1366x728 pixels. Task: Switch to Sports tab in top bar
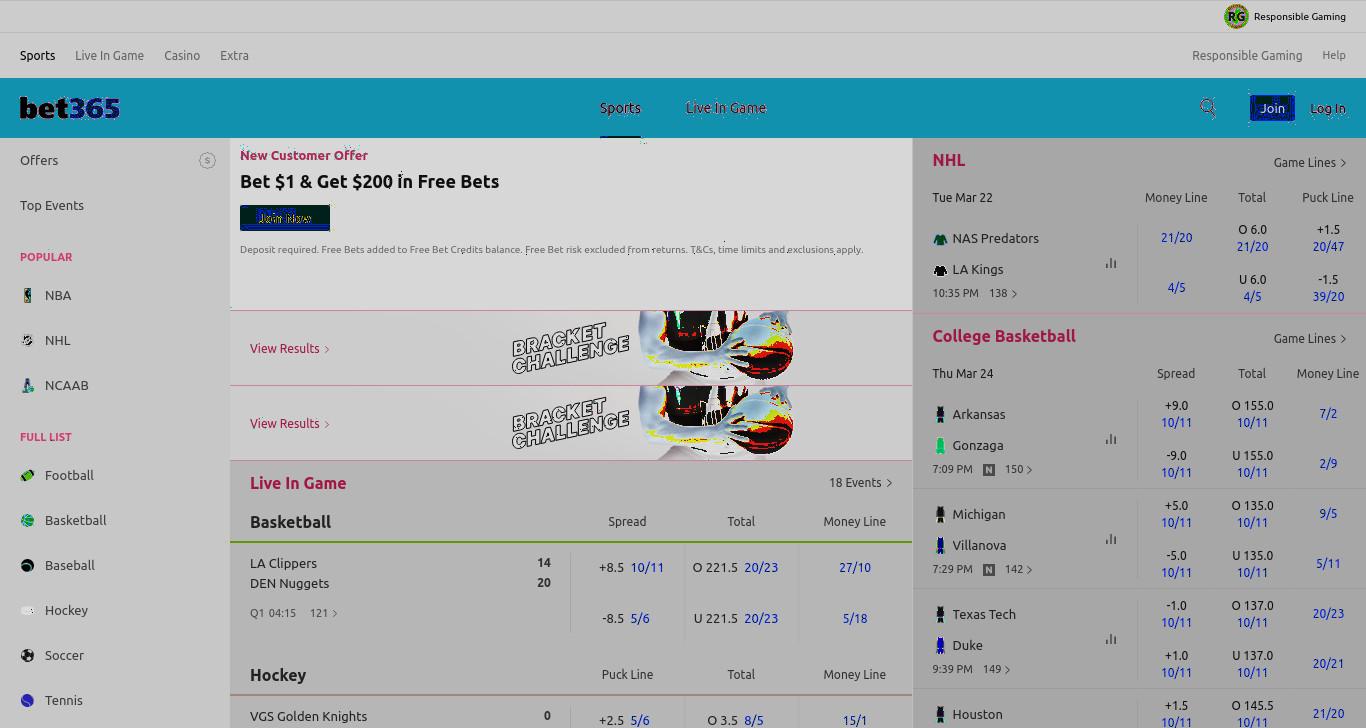[37, 55]
